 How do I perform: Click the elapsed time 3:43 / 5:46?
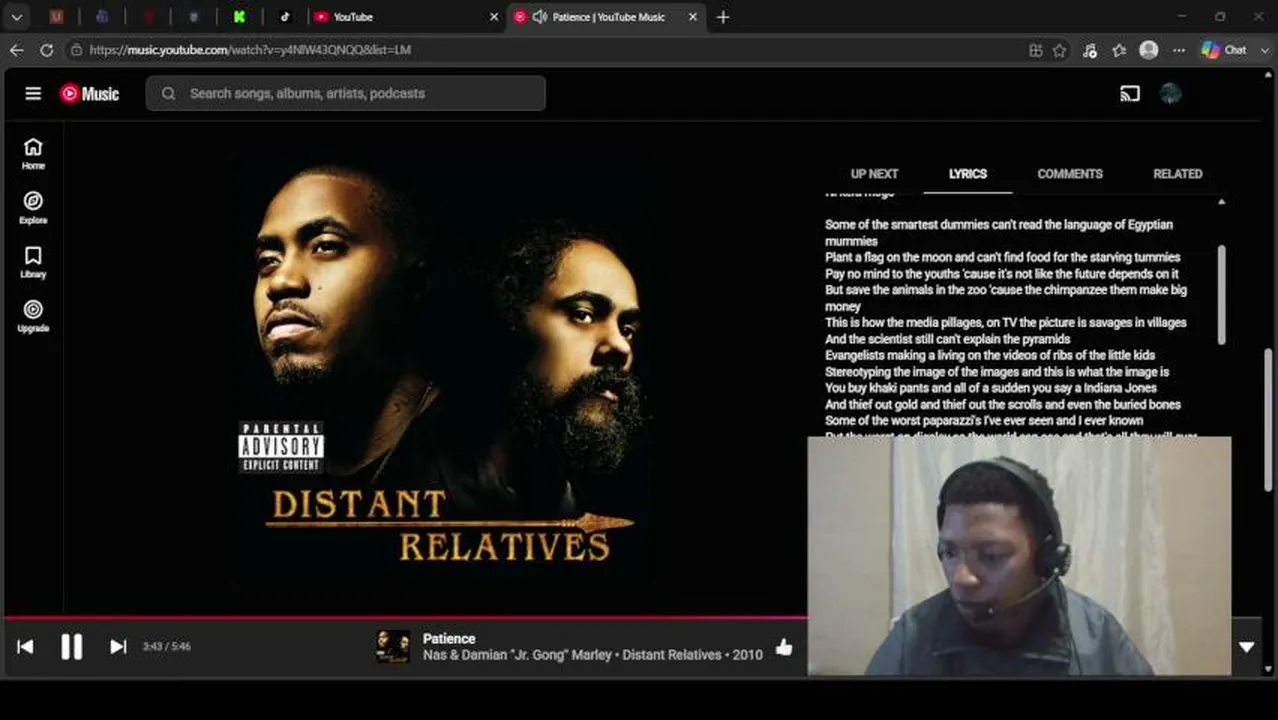166,647
